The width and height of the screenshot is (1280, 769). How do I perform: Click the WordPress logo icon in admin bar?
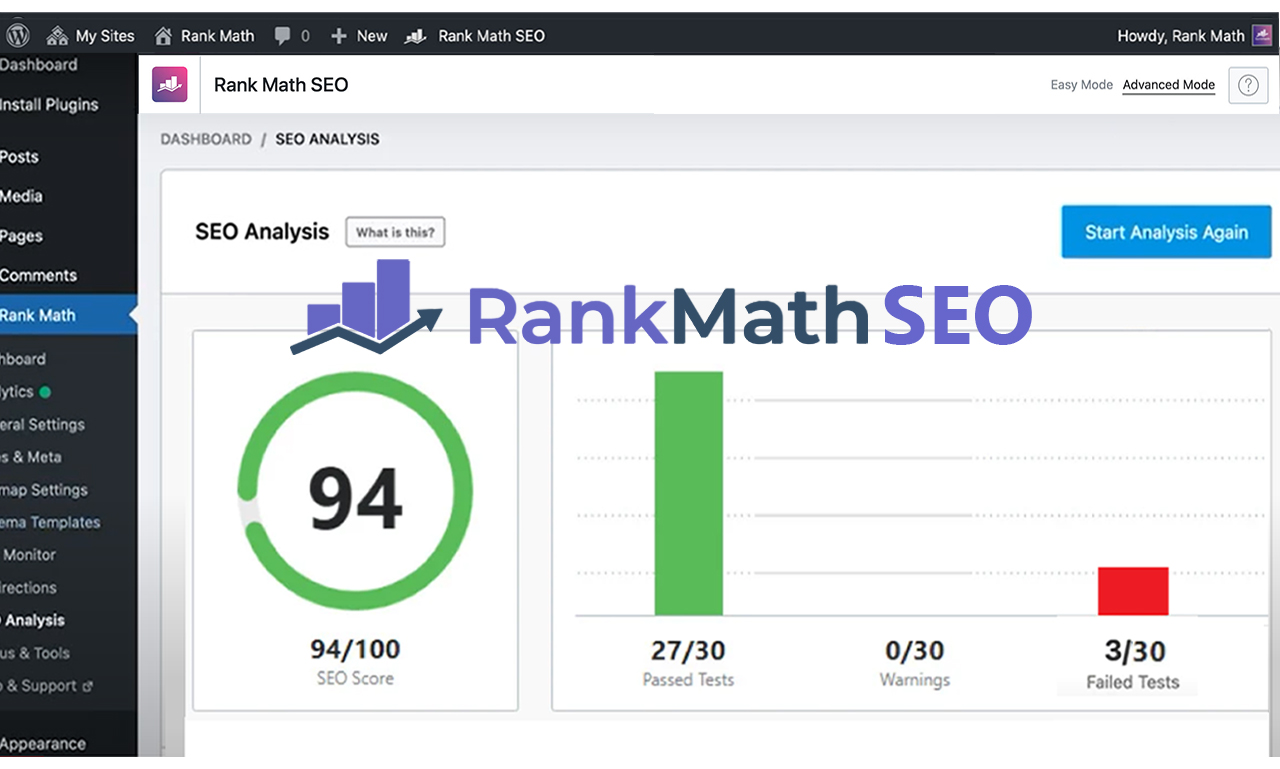pos(17,35)
